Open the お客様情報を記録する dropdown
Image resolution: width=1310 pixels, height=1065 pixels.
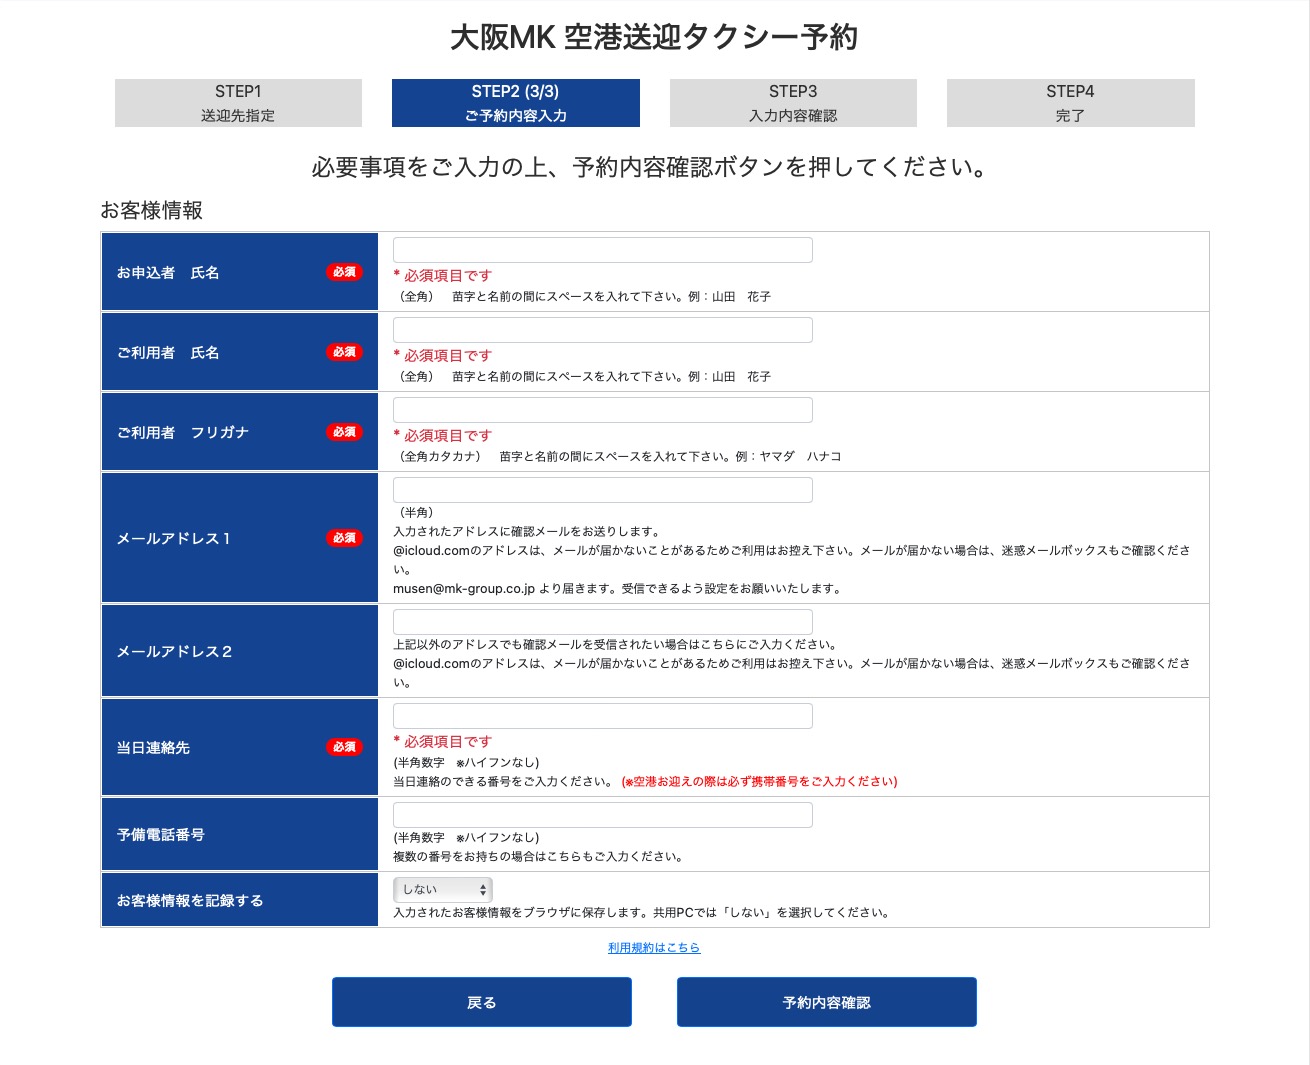click(x=443, y=889)
